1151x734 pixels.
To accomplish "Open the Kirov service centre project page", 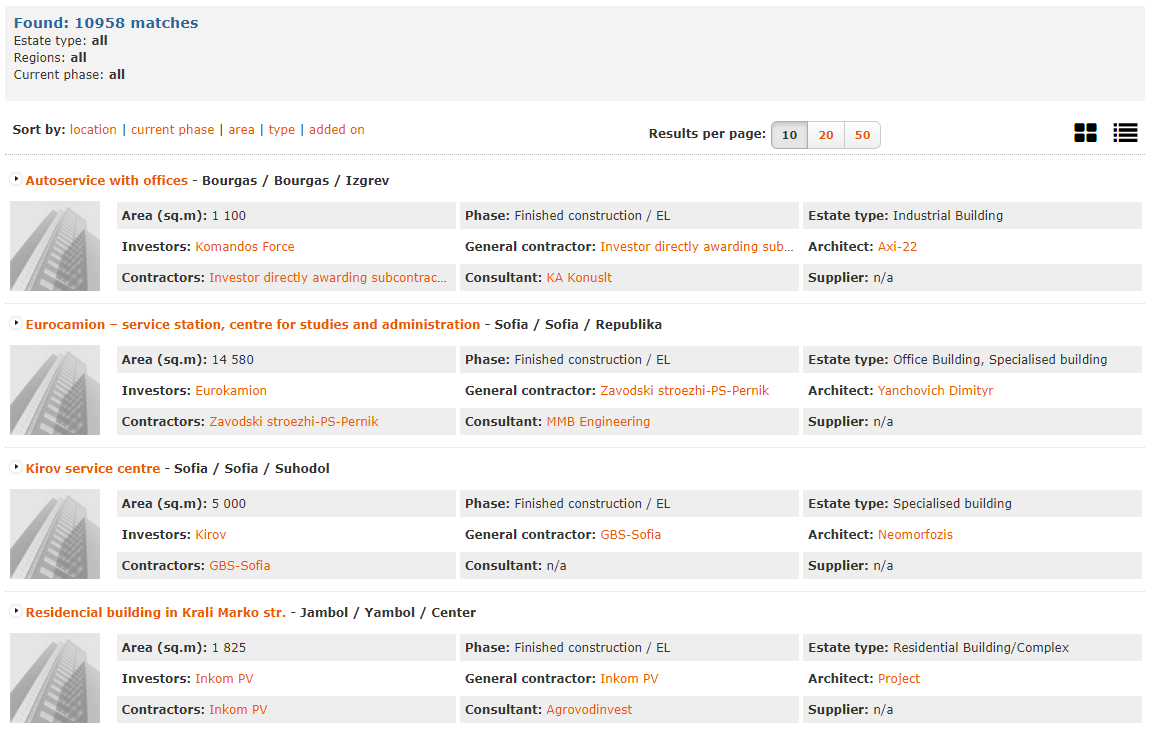I will (x=93, y=468).
